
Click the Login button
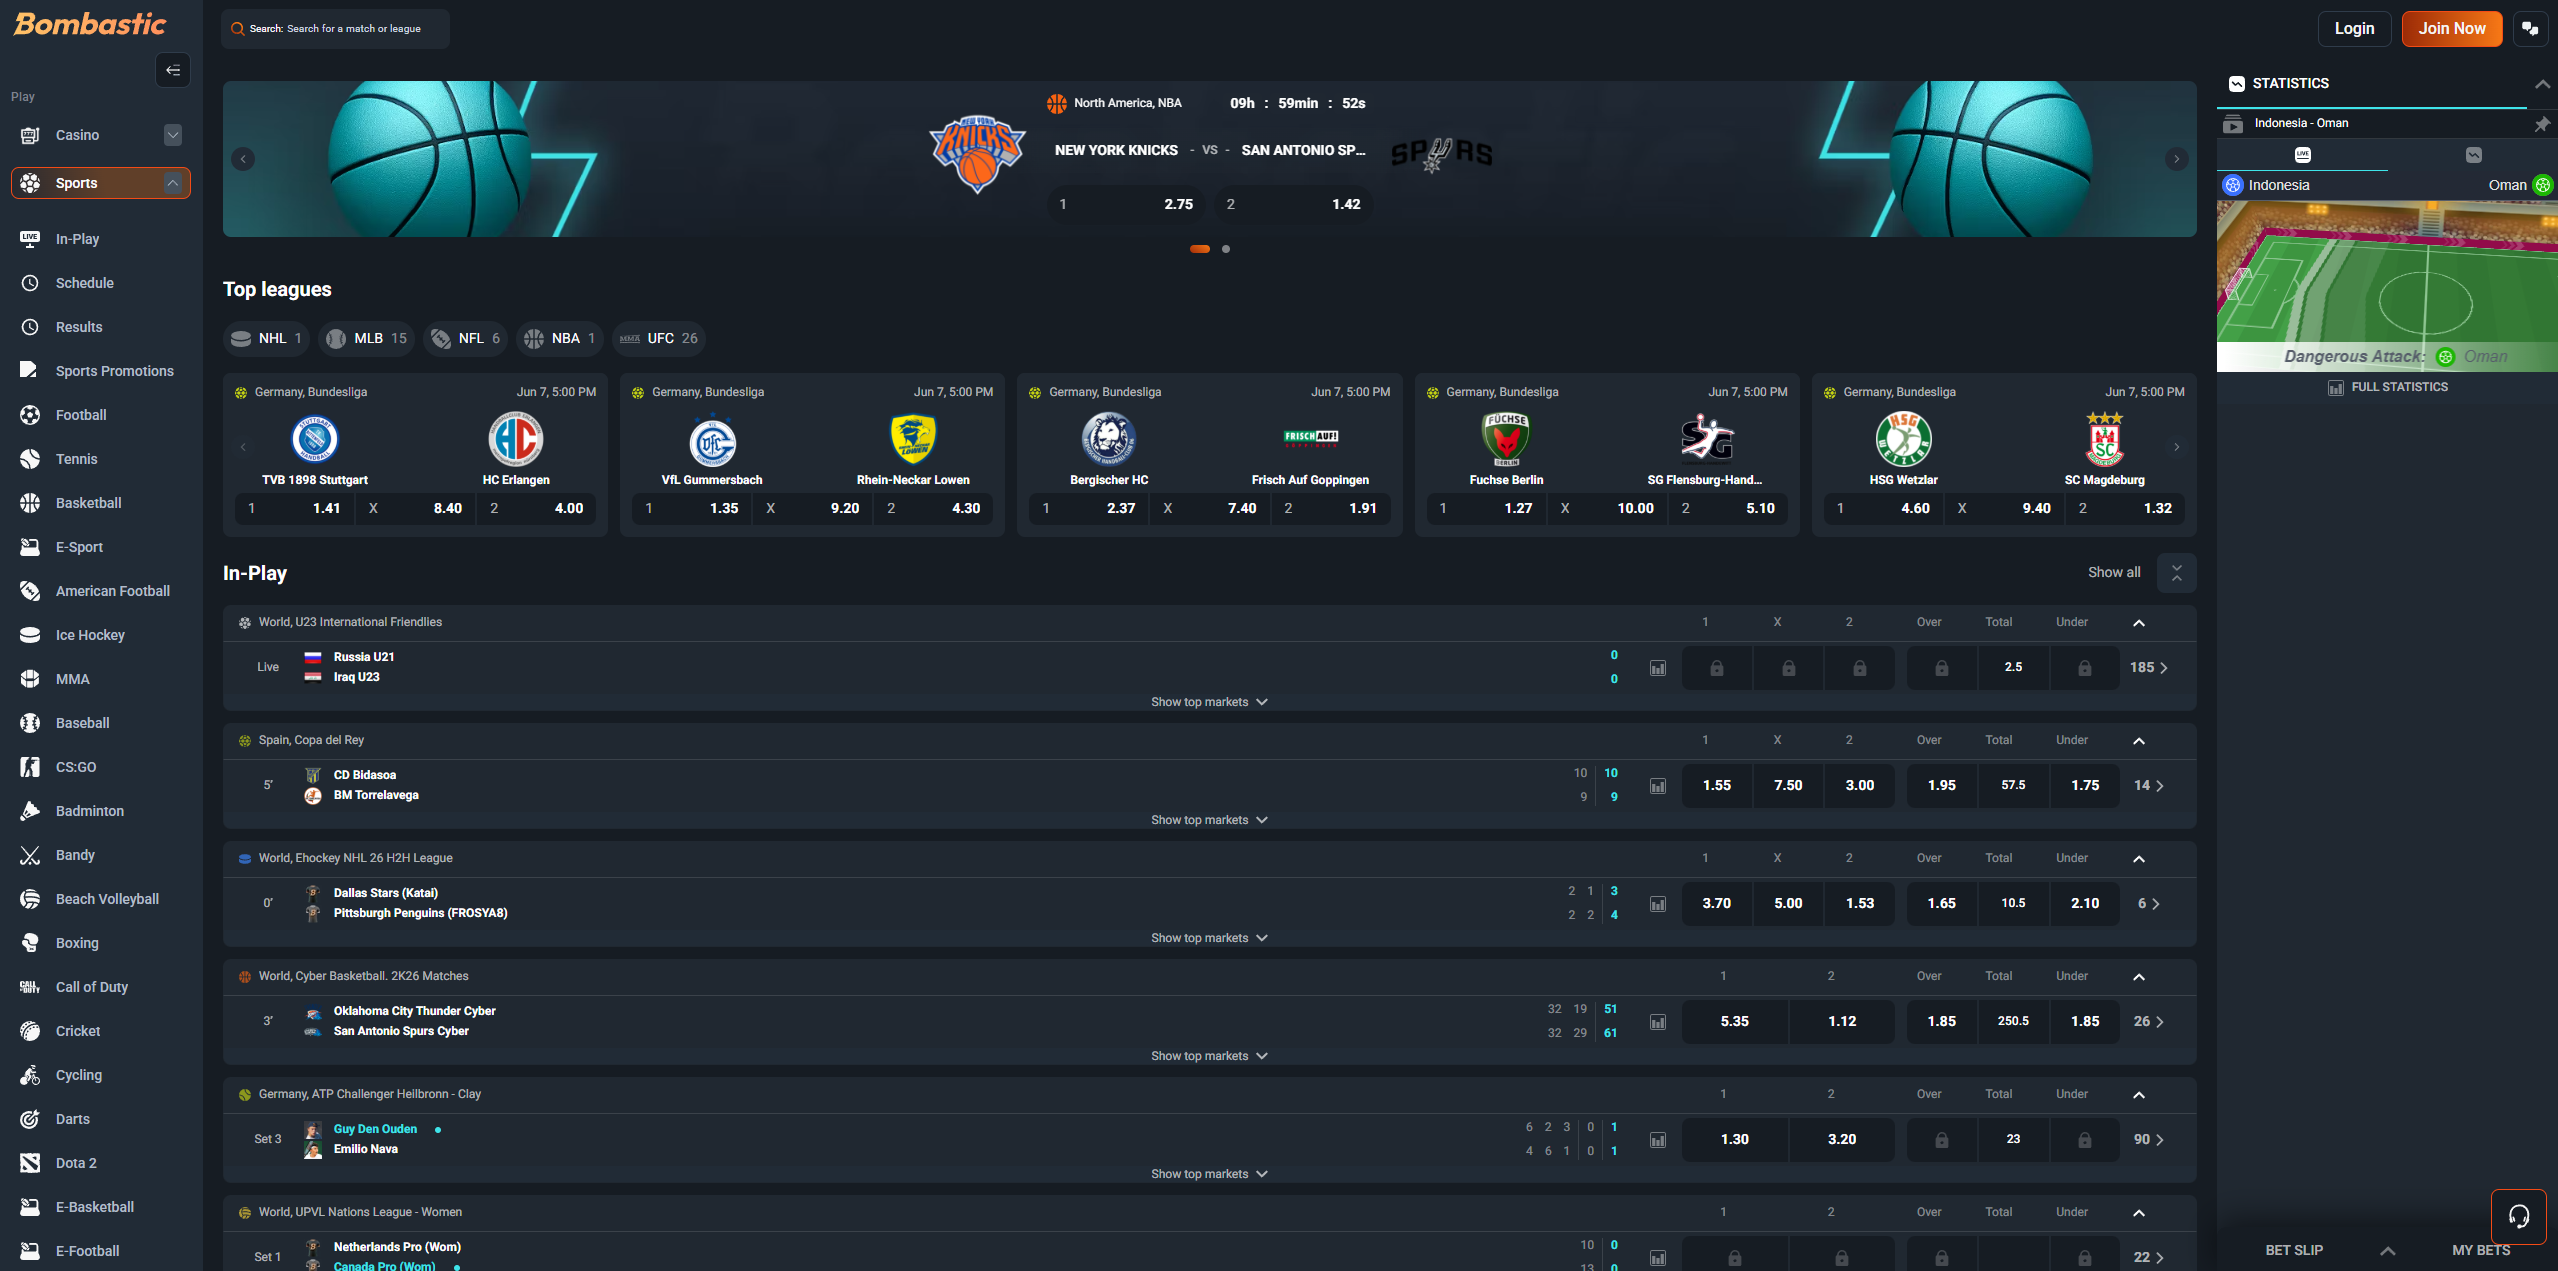[x=2354, y=29]
